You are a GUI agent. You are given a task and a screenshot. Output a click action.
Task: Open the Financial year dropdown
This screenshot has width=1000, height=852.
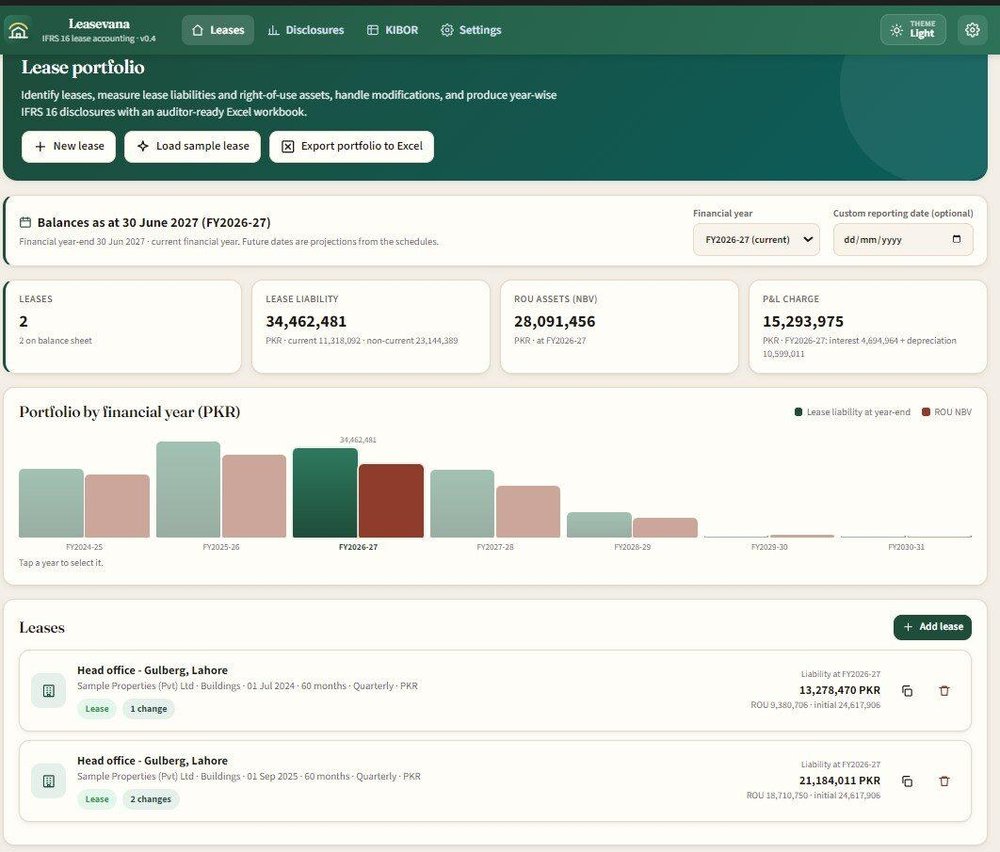[x=756, y=240]
